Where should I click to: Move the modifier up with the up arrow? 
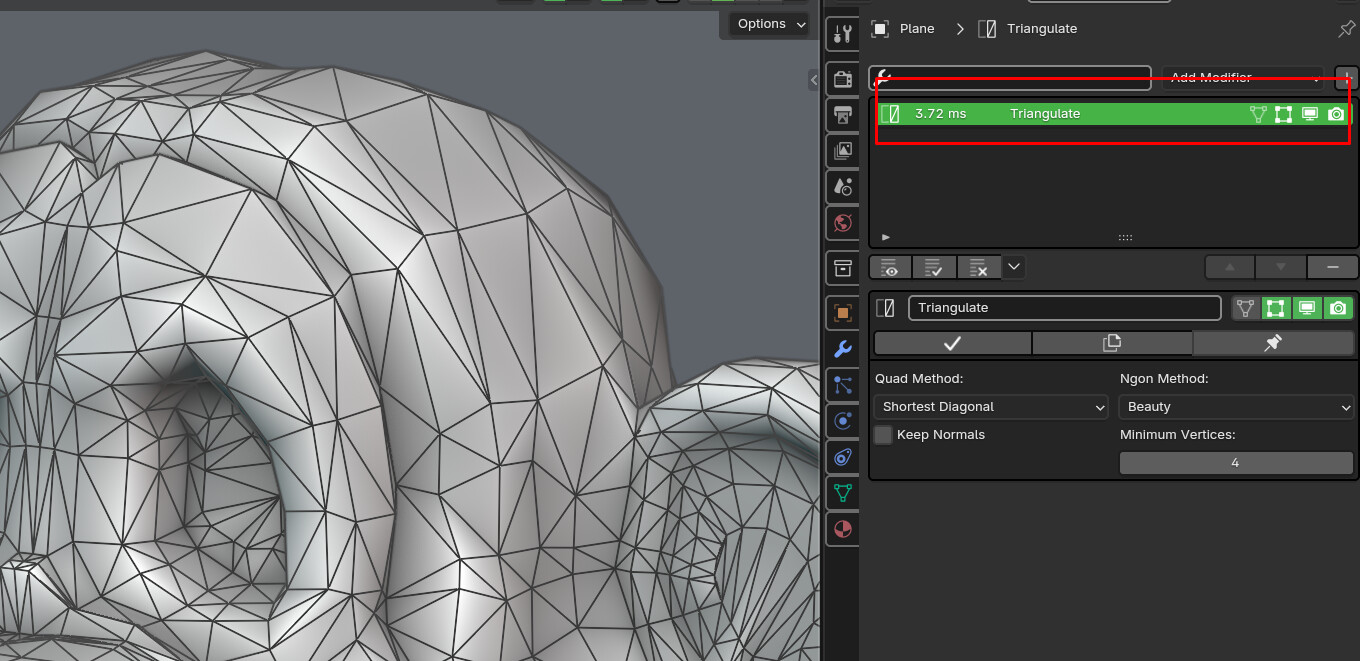tap(1230, 267)
